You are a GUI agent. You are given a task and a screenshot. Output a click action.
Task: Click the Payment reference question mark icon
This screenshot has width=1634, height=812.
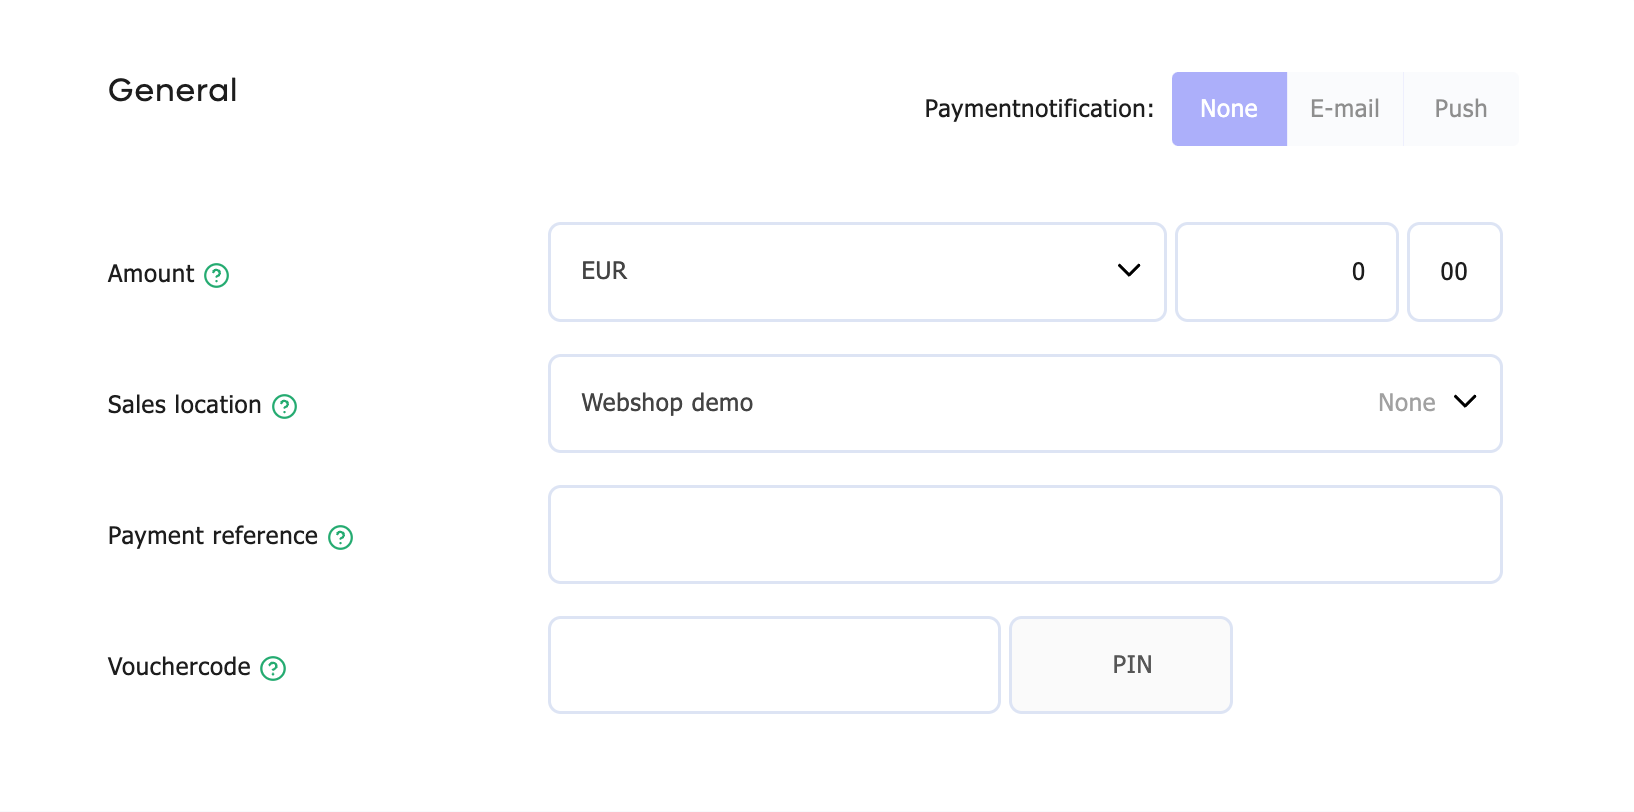(341, 537)
